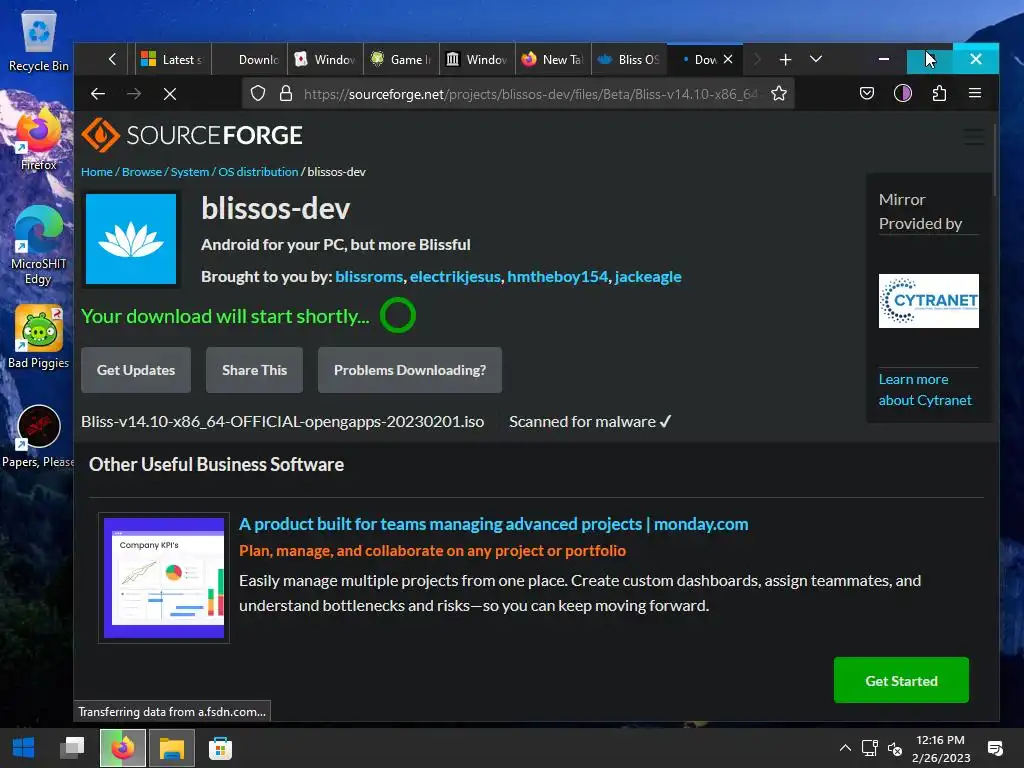Open the electrikjesus contributor link

[455, 277]
